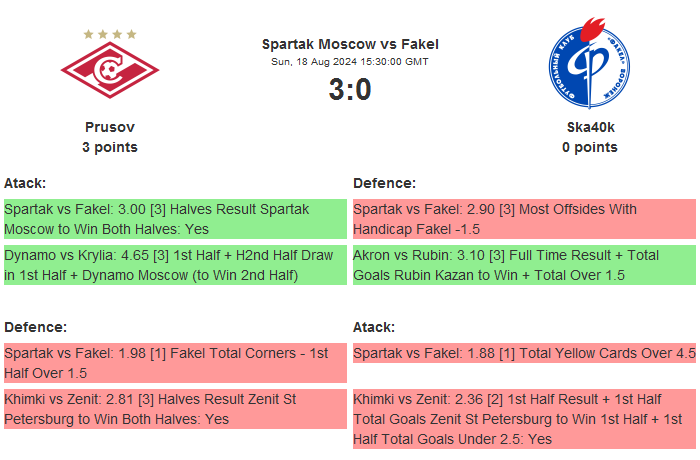The width and height of the screenshot is (700, 460).
Task: Click Prusov's 3 points total
Action: (x=110, y=147)
